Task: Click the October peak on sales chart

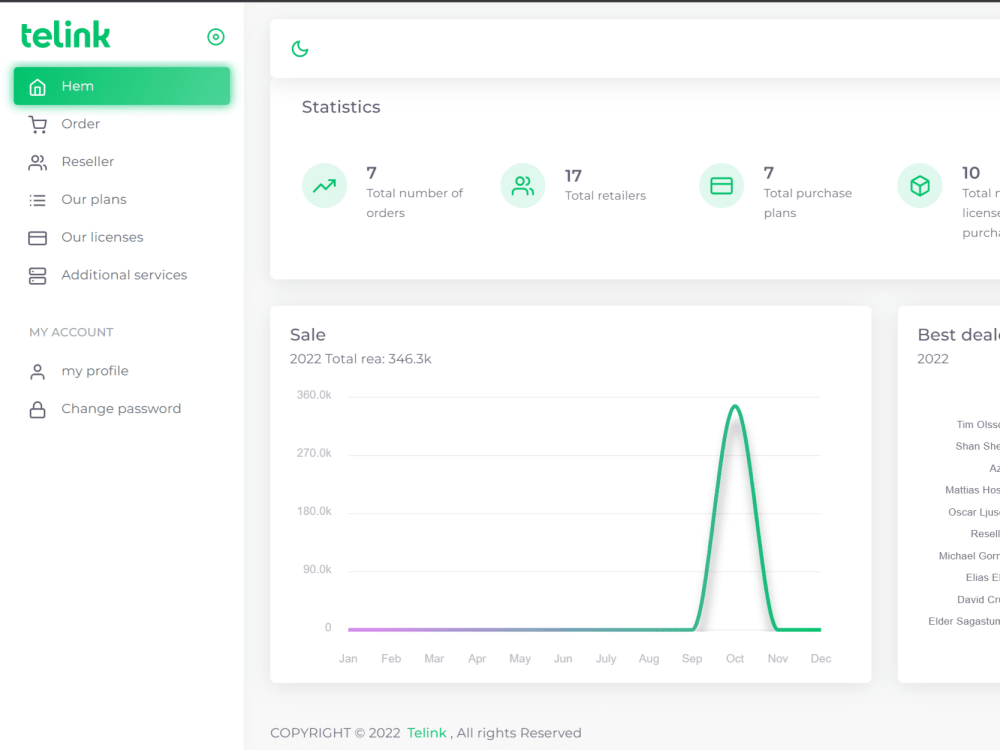Action: [x=735, y=406]
